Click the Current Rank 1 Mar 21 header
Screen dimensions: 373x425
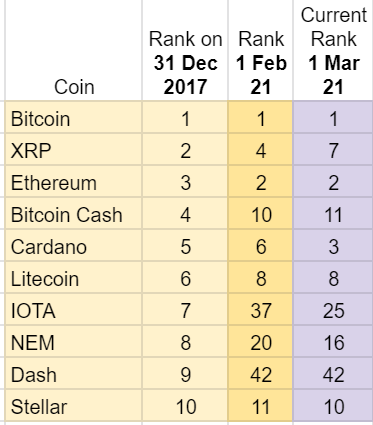[333, 50]
